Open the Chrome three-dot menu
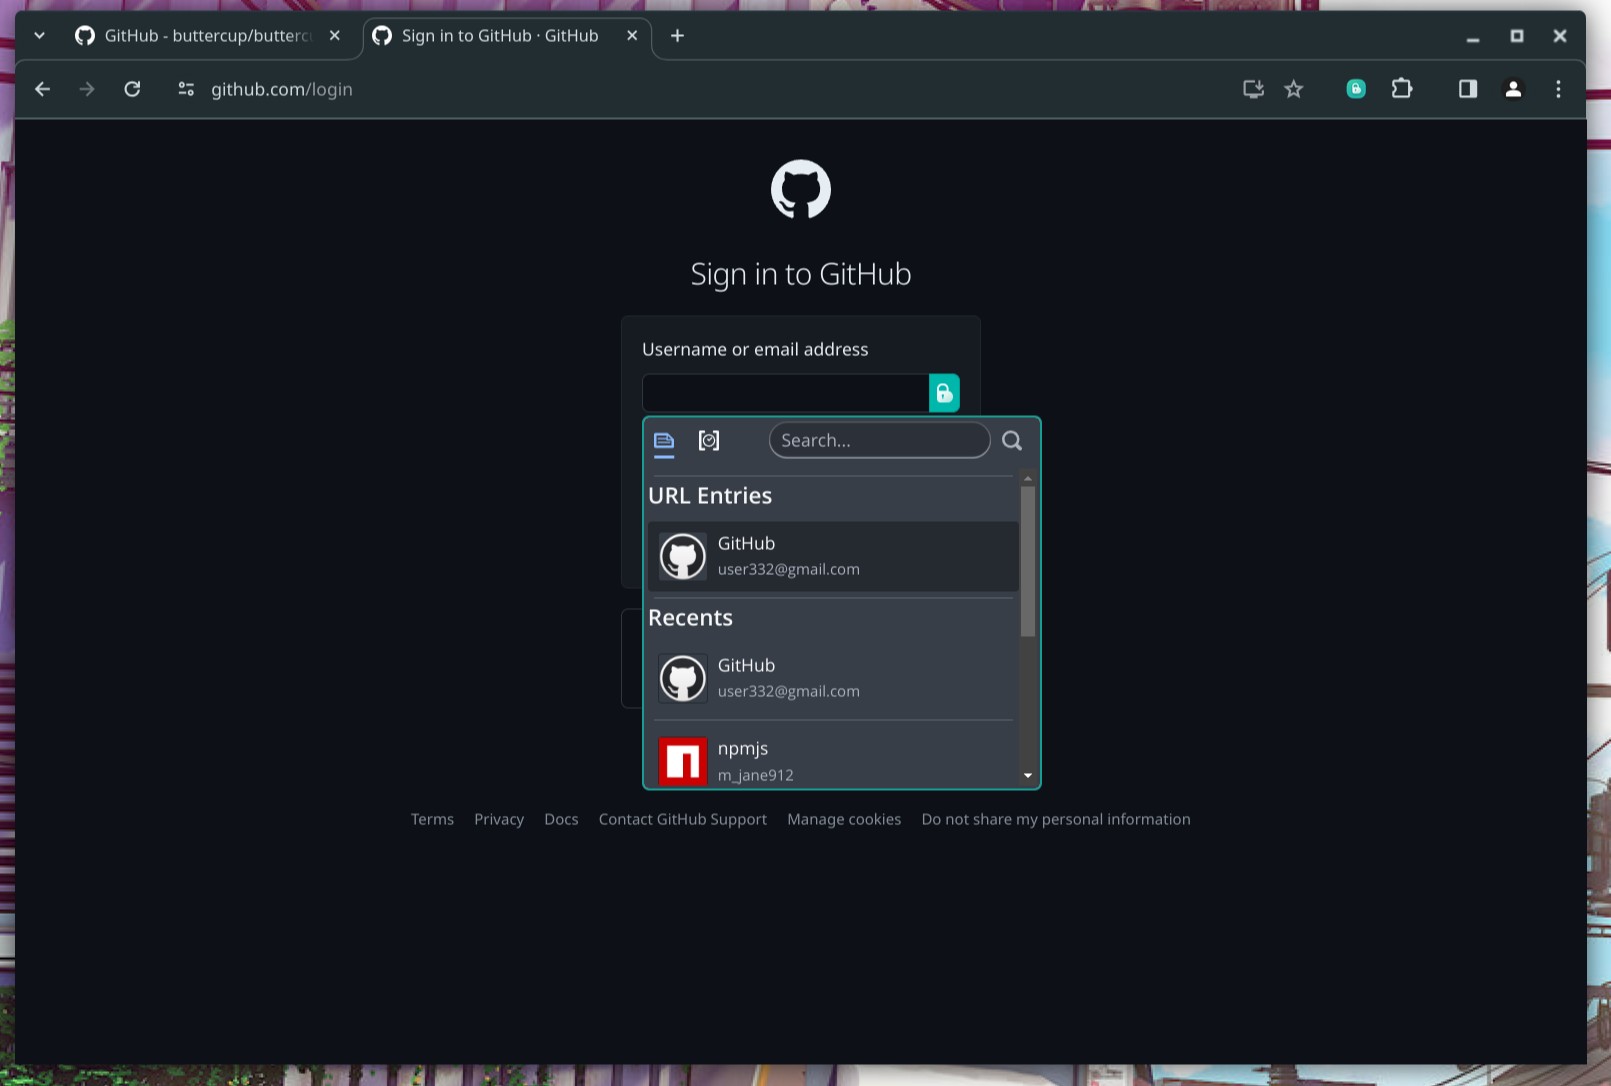The height and width of the screenshot is (1086, 1611). [x=1558, y=89]
